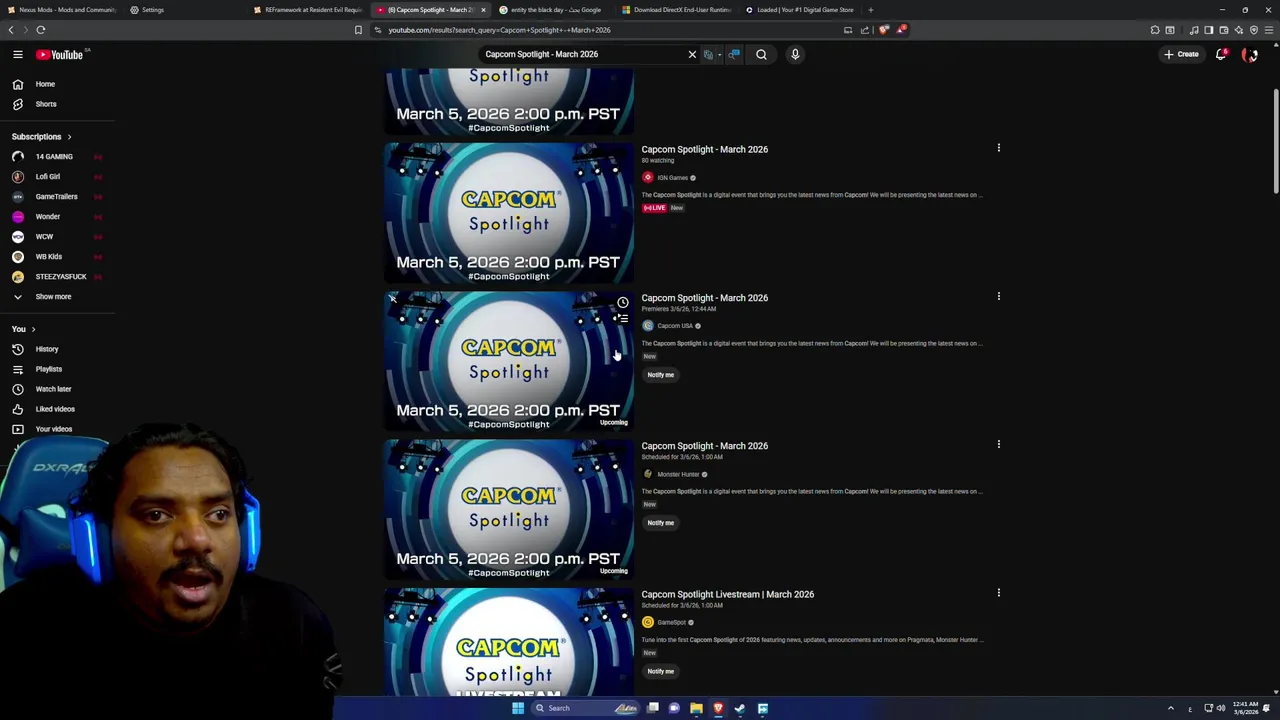Screen dimensions: 1280x720
Task: Open more options for IGN Games result
Action: tap(998, 148)
